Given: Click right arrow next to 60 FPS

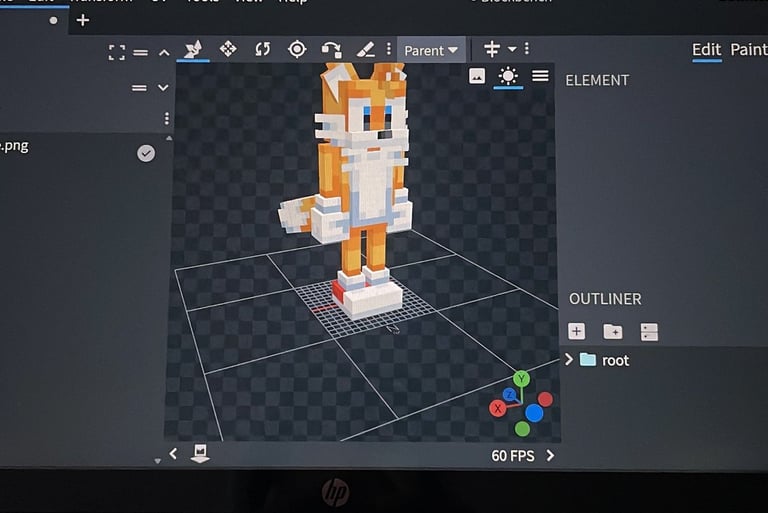Looking at the screenshot, I should coord(550,456).
